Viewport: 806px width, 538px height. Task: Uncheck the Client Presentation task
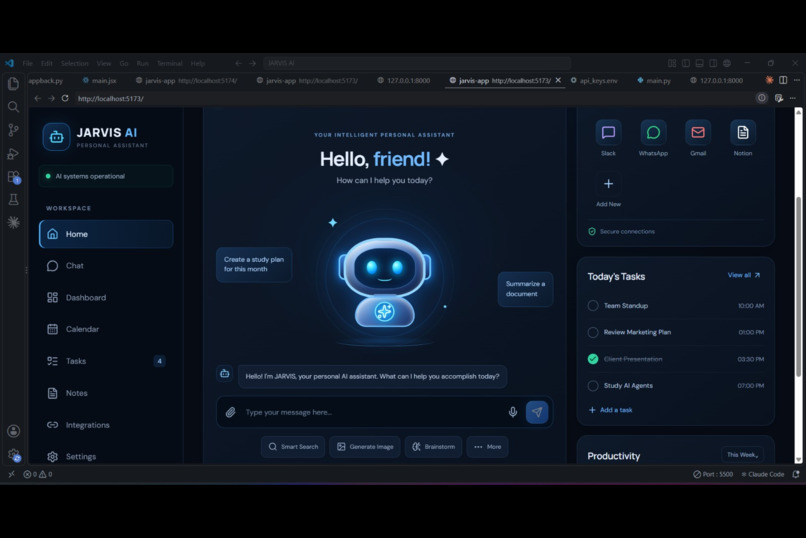[593, 359]
